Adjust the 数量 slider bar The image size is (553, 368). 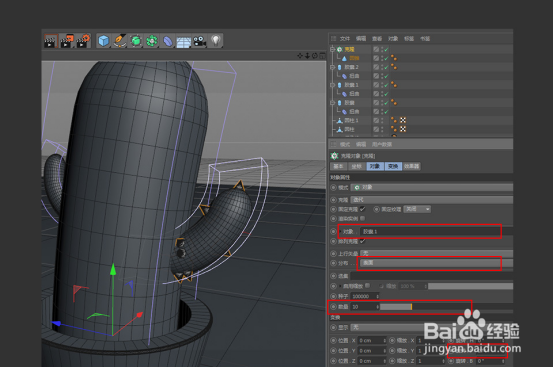pos(426,307)
